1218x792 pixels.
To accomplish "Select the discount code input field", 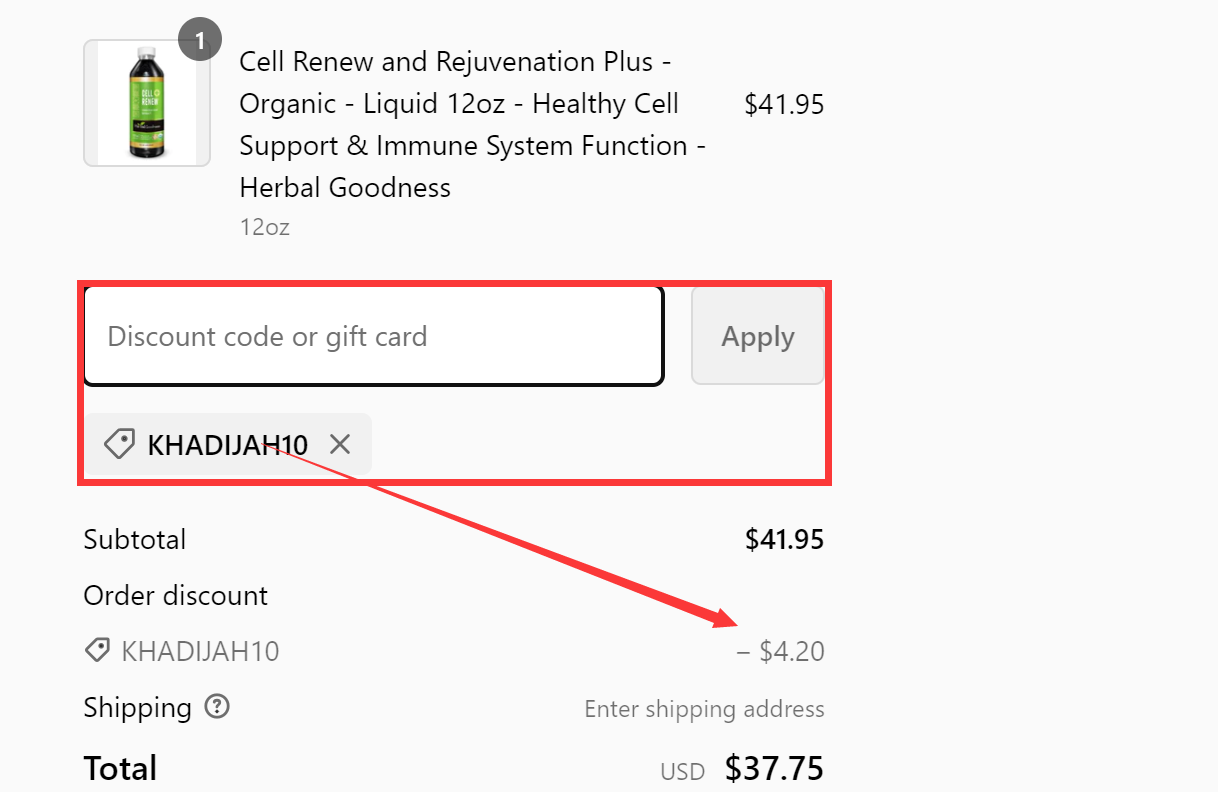I will pyautogui.click(x=372, y=336).
